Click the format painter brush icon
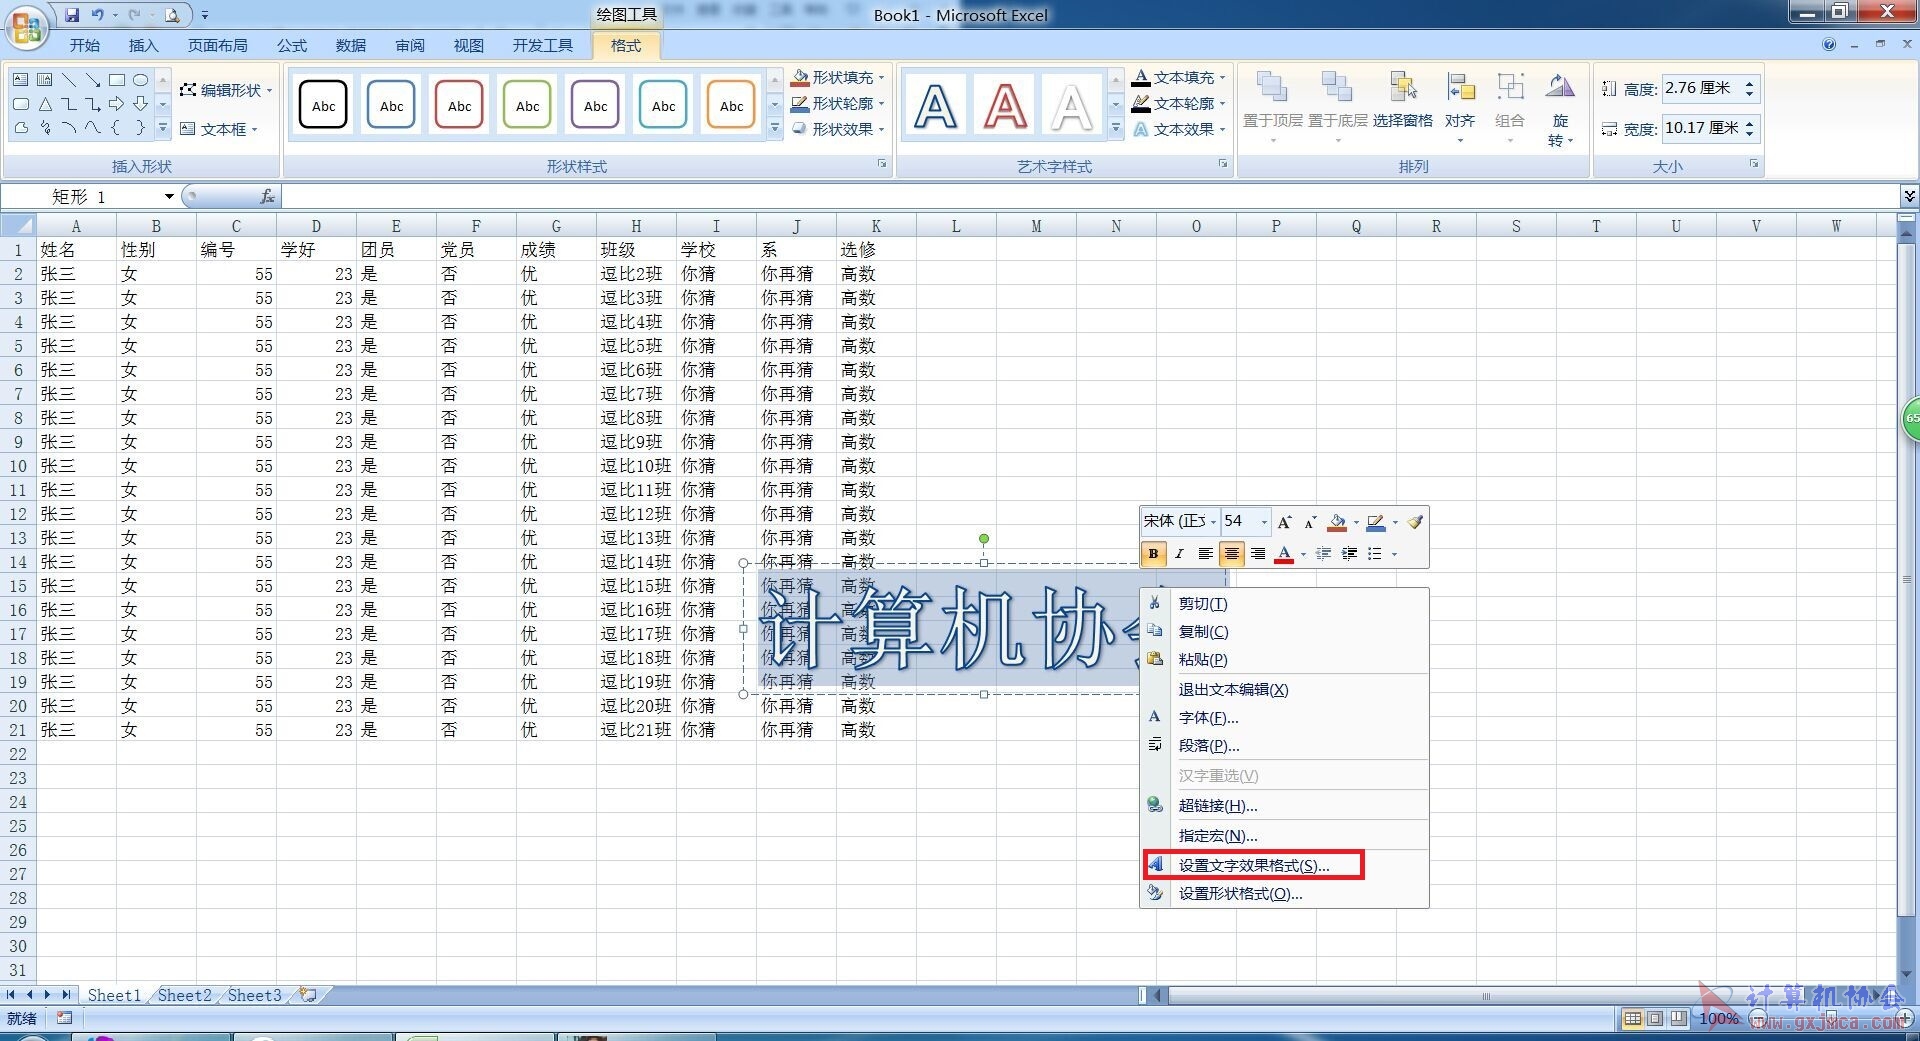Screen dimensions: 1920x1041 1414,522
